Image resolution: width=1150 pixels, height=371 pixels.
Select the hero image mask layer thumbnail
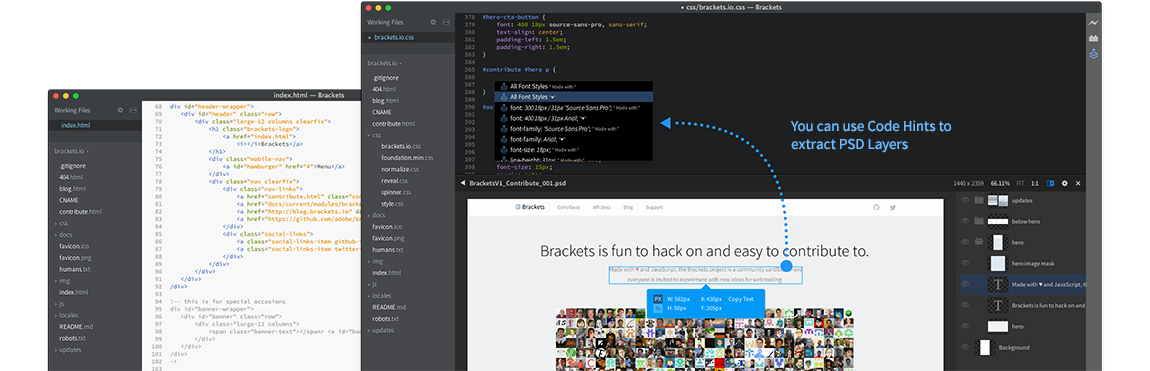pyautogui.click(x=997, y=263)
